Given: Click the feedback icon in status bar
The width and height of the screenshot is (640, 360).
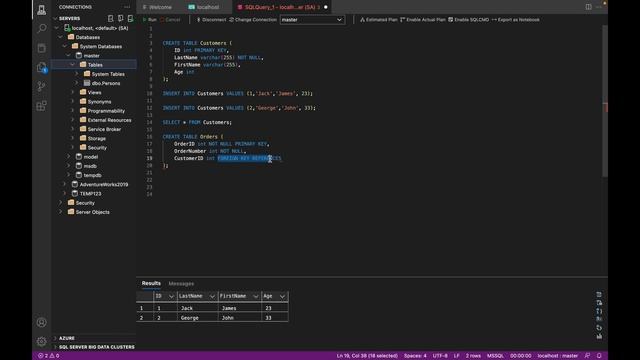Looking at the screenshot, I should pos(587,356).
